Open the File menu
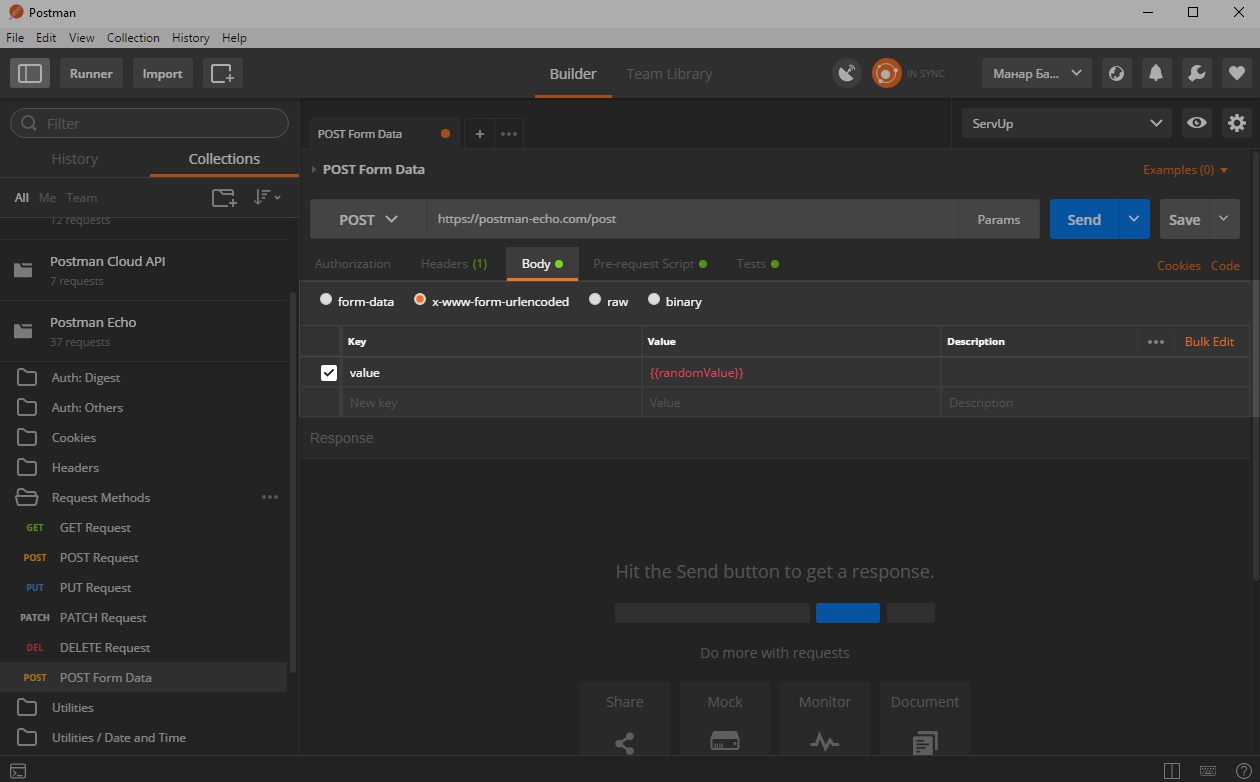 (x=15, y=38)
